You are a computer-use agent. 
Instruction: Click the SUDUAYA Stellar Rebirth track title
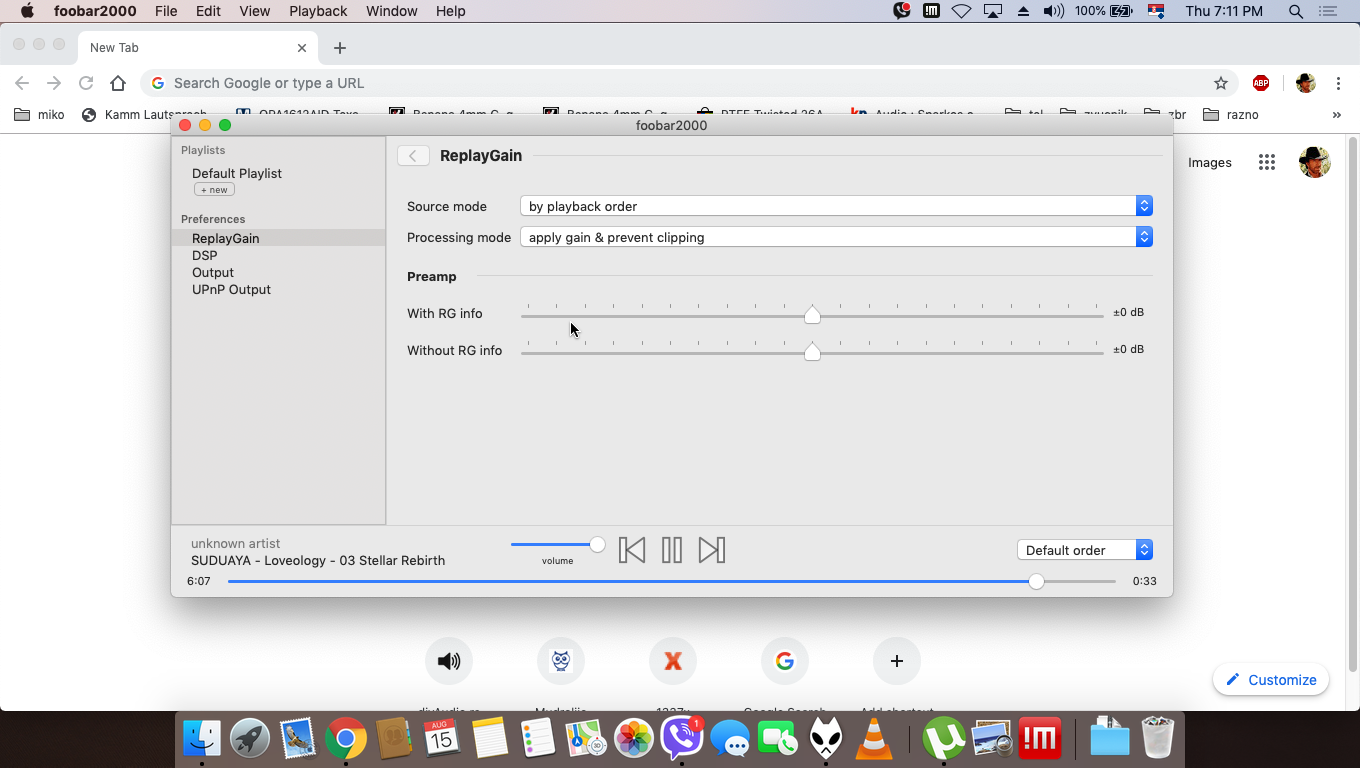318,560
